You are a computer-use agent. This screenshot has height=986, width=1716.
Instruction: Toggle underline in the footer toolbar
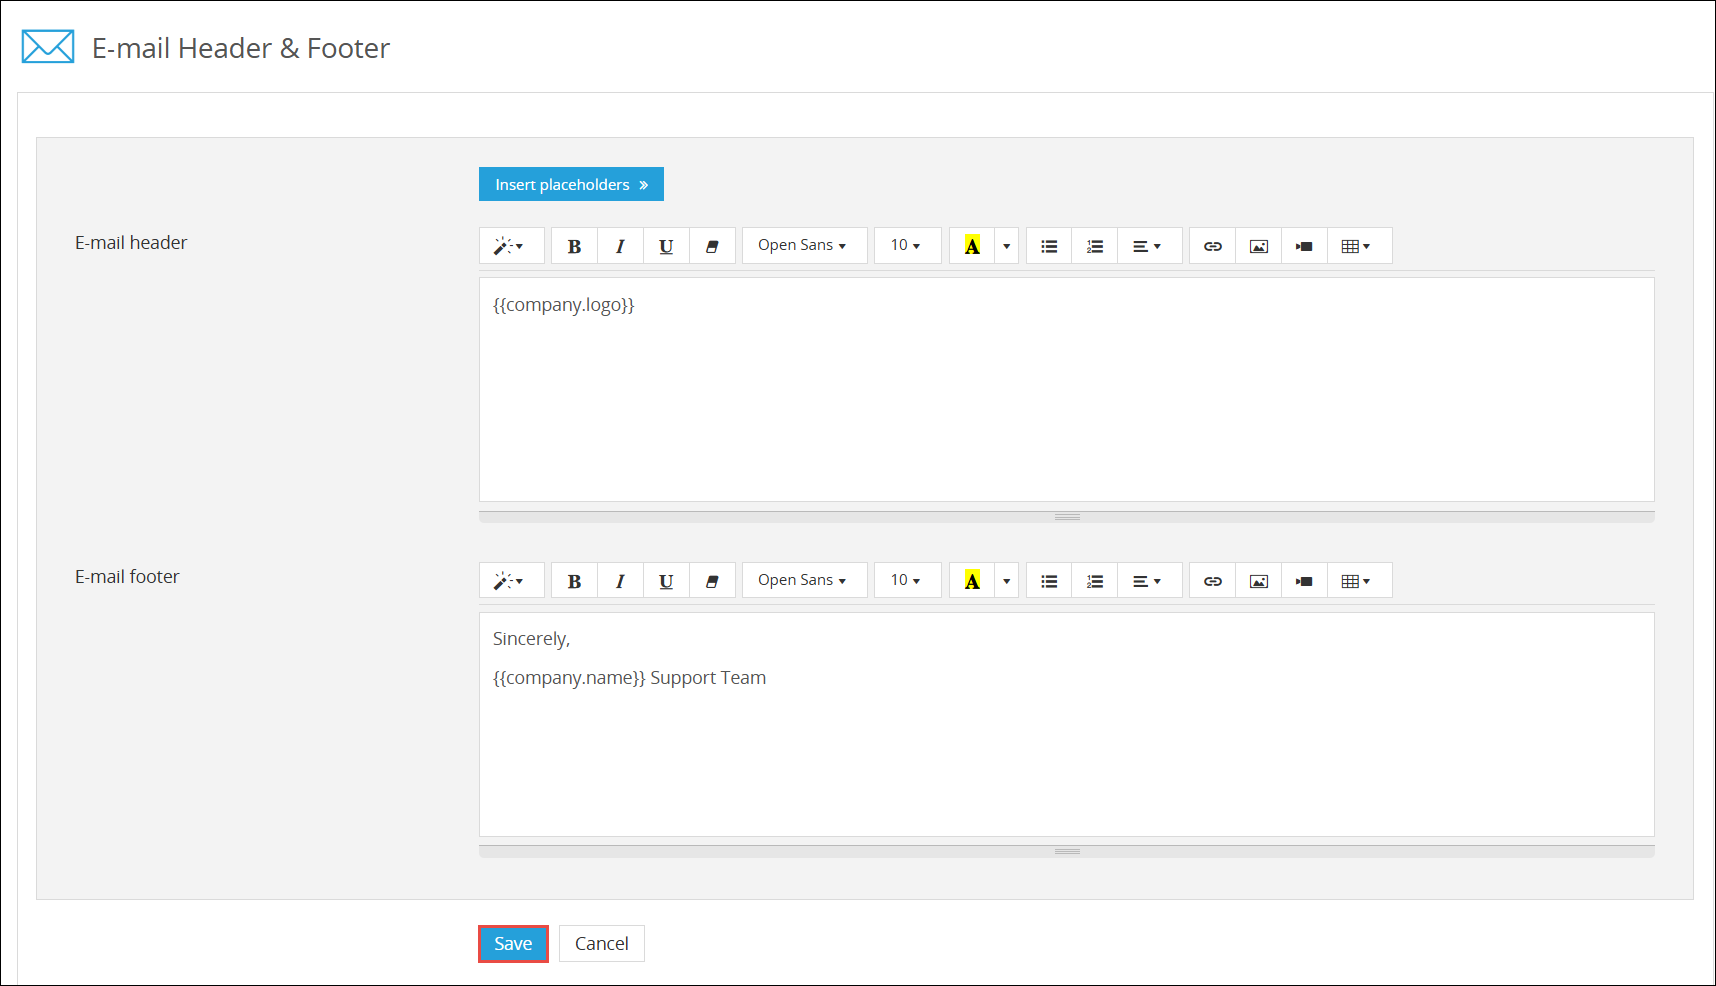click(666, 581)
